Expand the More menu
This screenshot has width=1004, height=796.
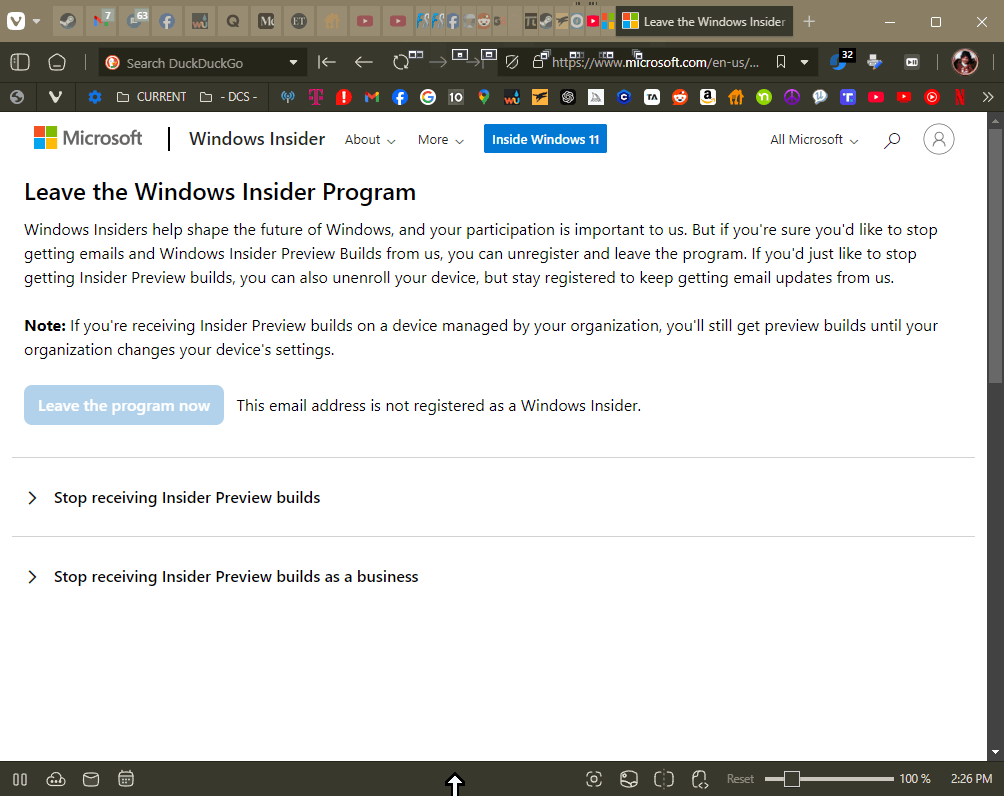click(441, 140)
